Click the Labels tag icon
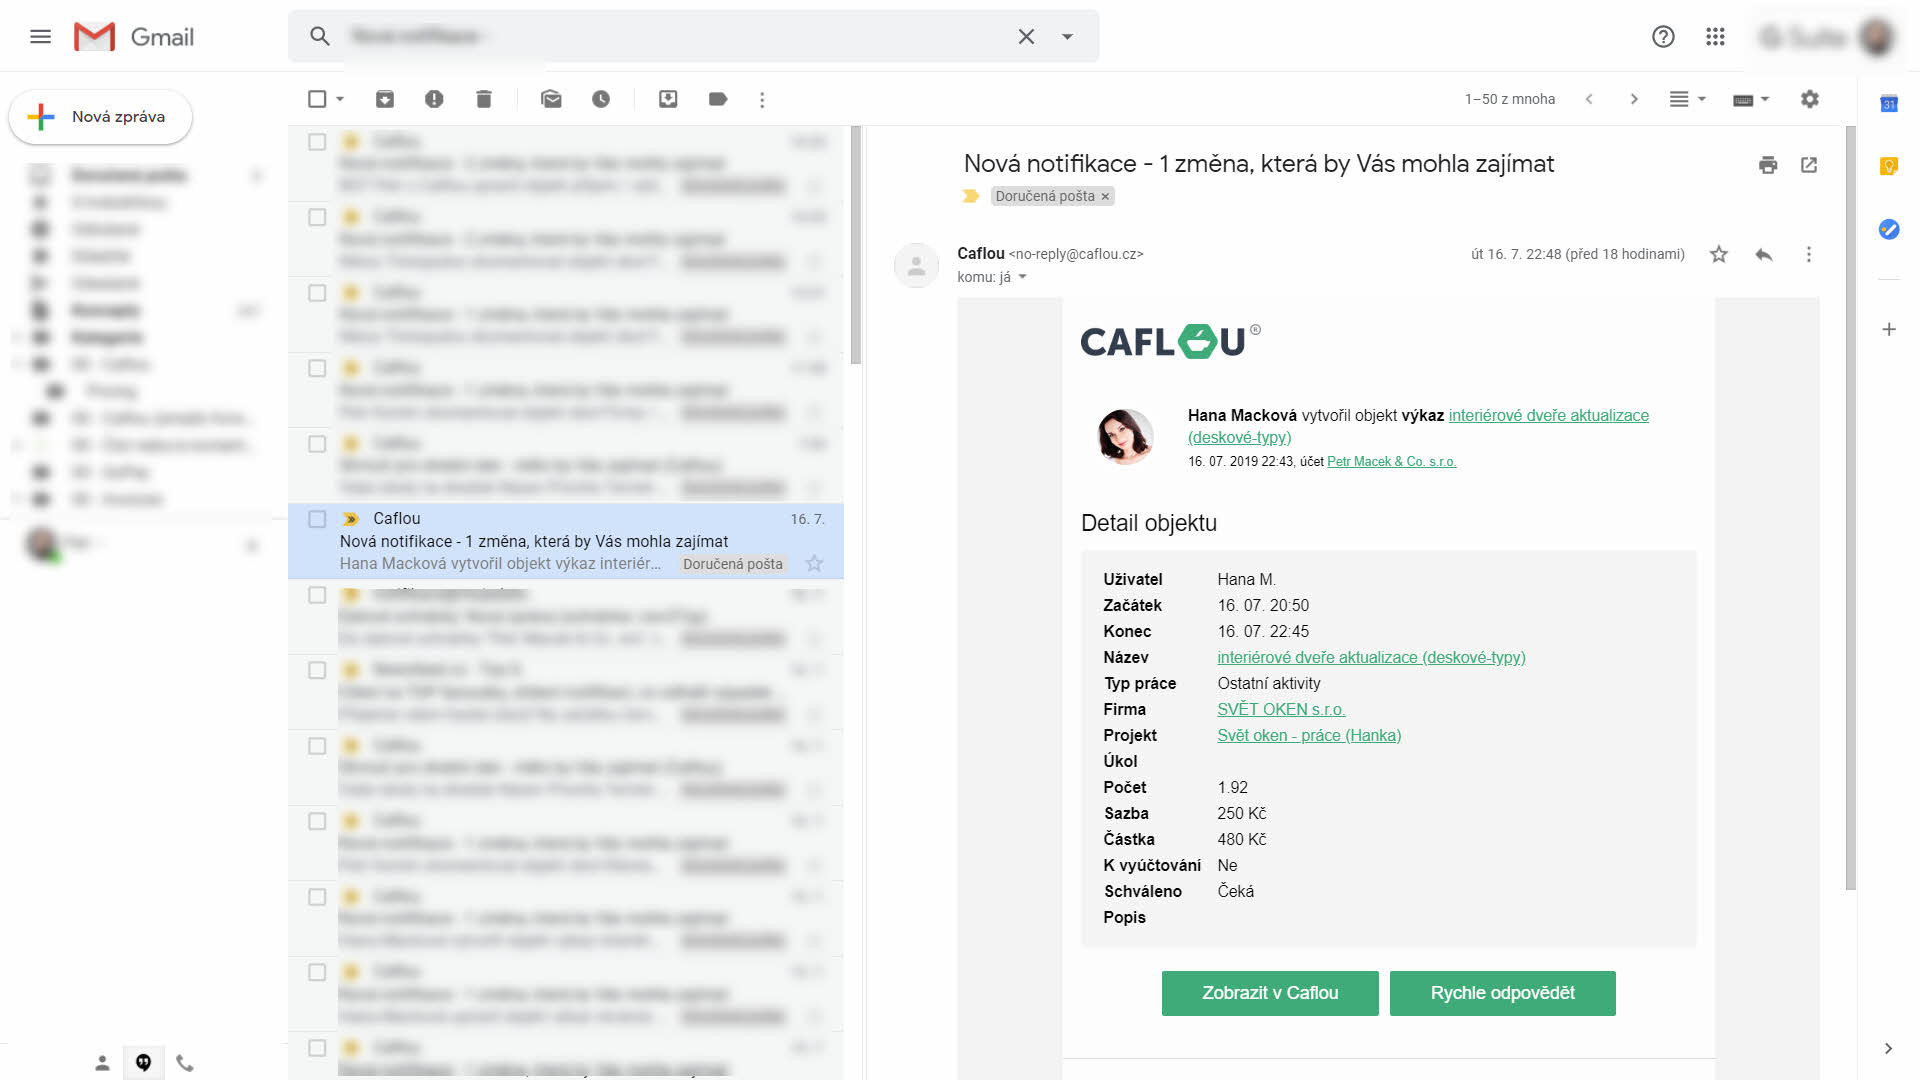This screenshot has height=1080, width=1920. coord(718,99)
